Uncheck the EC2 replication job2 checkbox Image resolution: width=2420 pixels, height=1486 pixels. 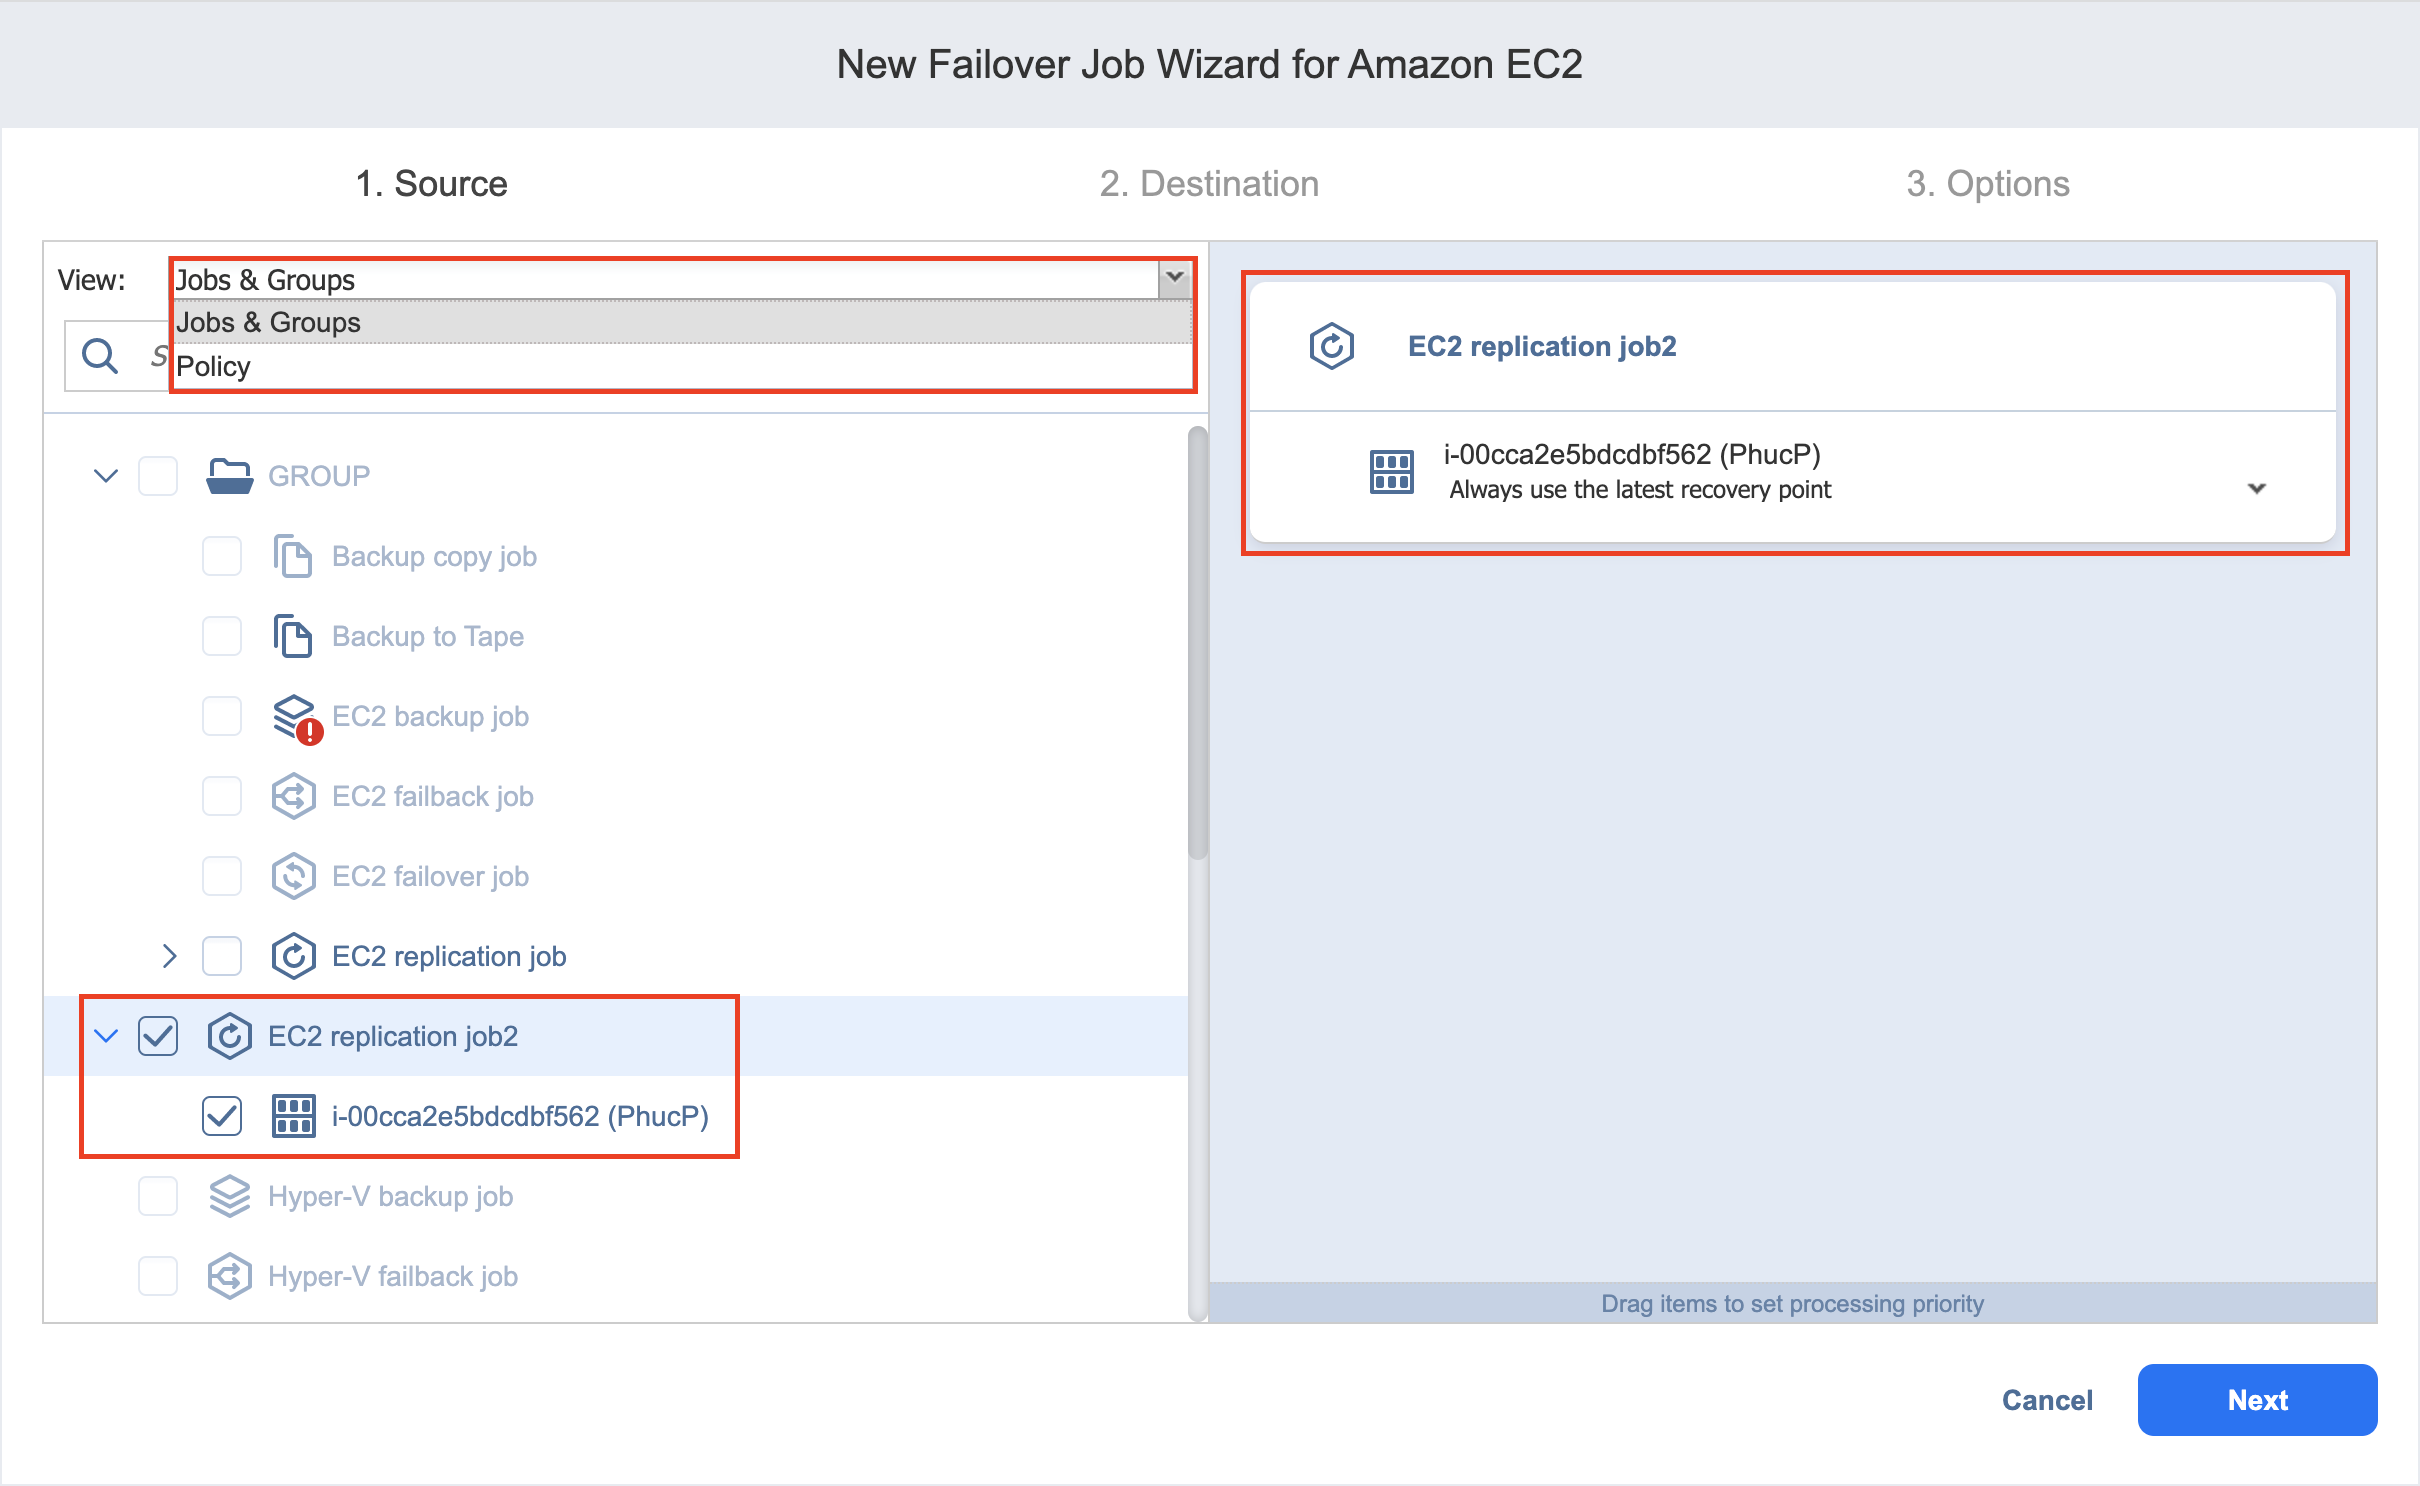point(158,1036)
